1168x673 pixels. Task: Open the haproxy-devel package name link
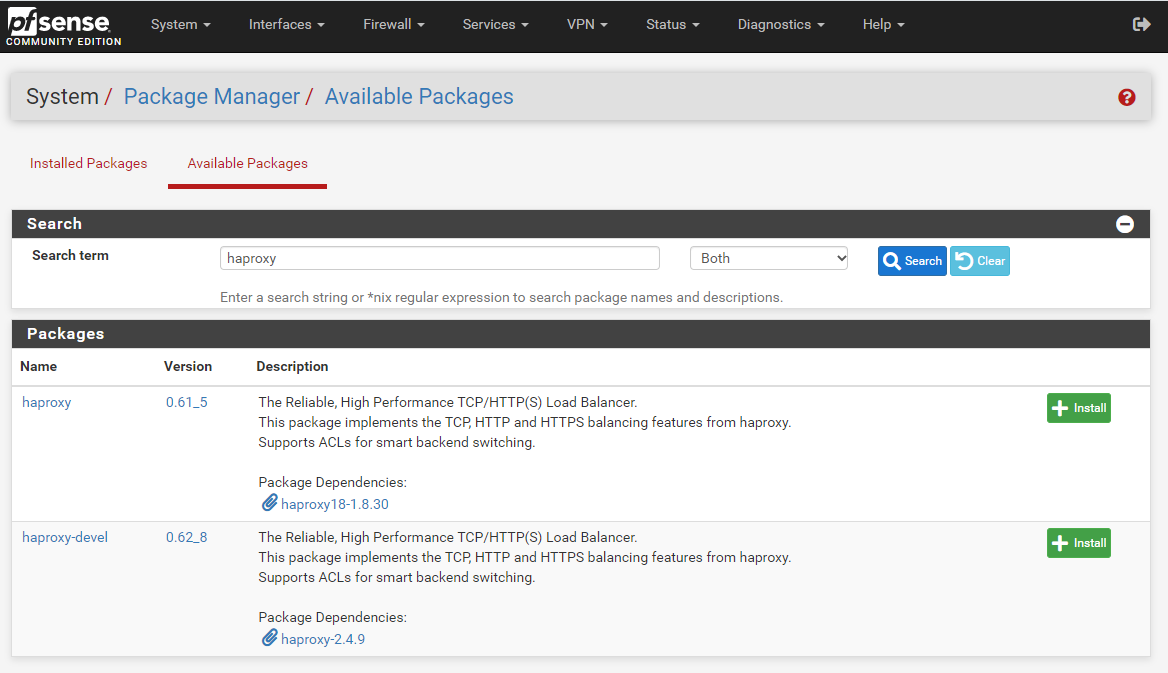pyautogui.click(x=65, y=537)
